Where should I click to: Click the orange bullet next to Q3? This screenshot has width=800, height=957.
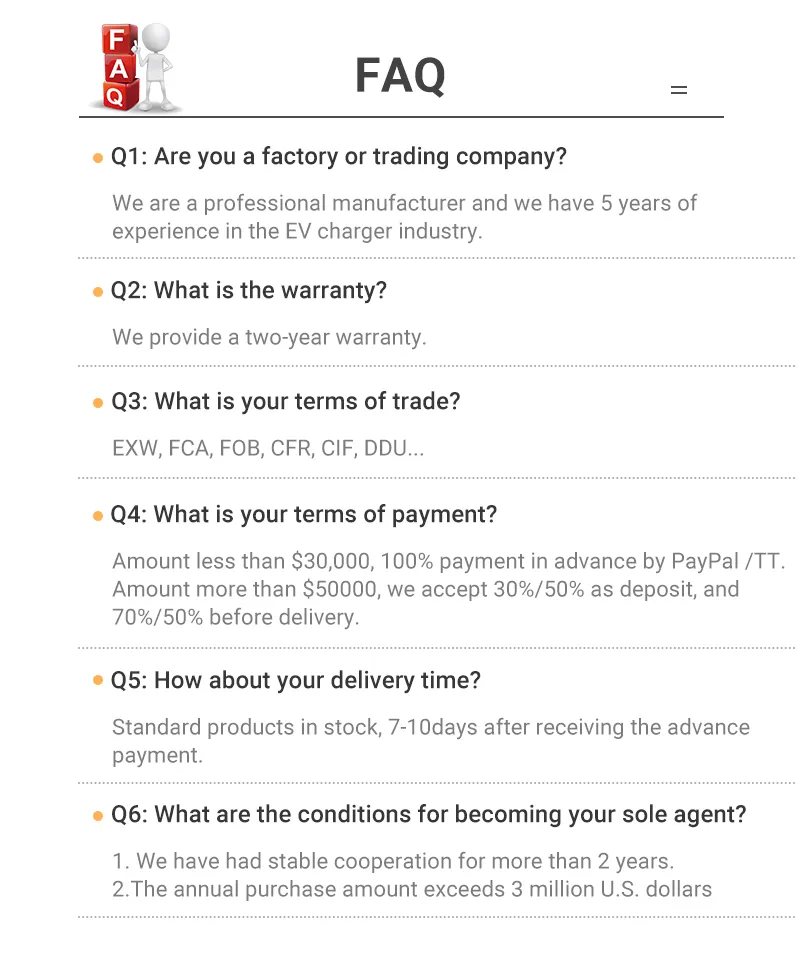[x=98, y=403]
